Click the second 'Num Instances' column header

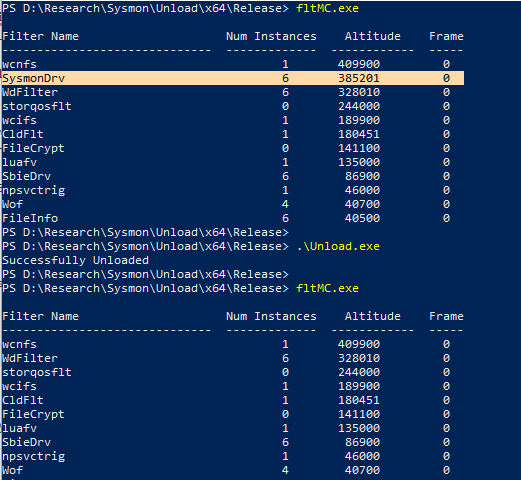271,316
